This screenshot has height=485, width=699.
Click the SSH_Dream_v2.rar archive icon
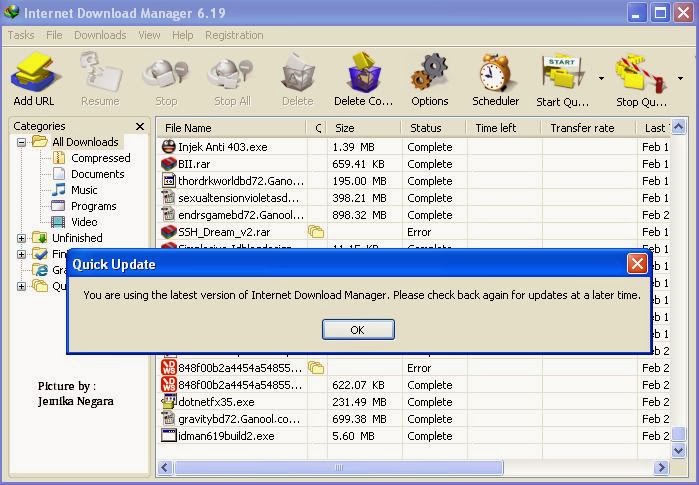[x=169, y=232]
